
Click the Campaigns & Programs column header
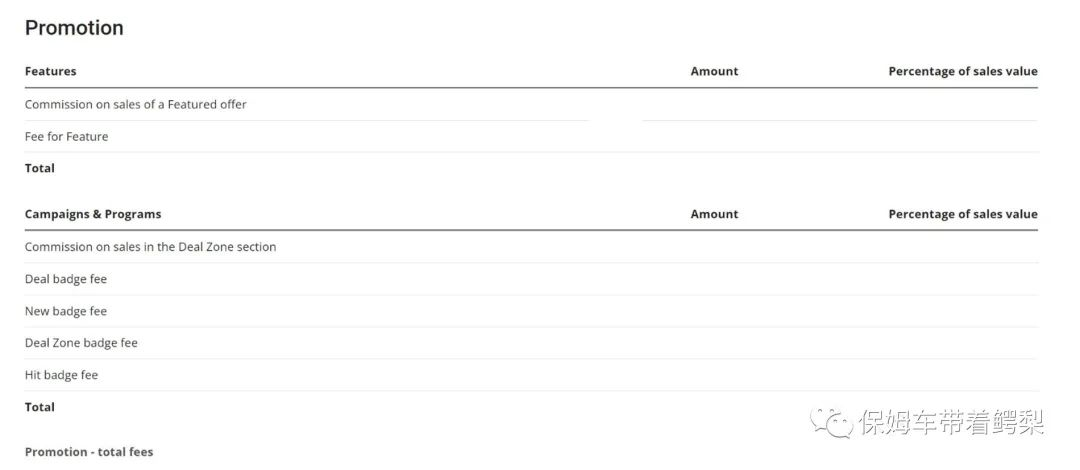(93, 214)
